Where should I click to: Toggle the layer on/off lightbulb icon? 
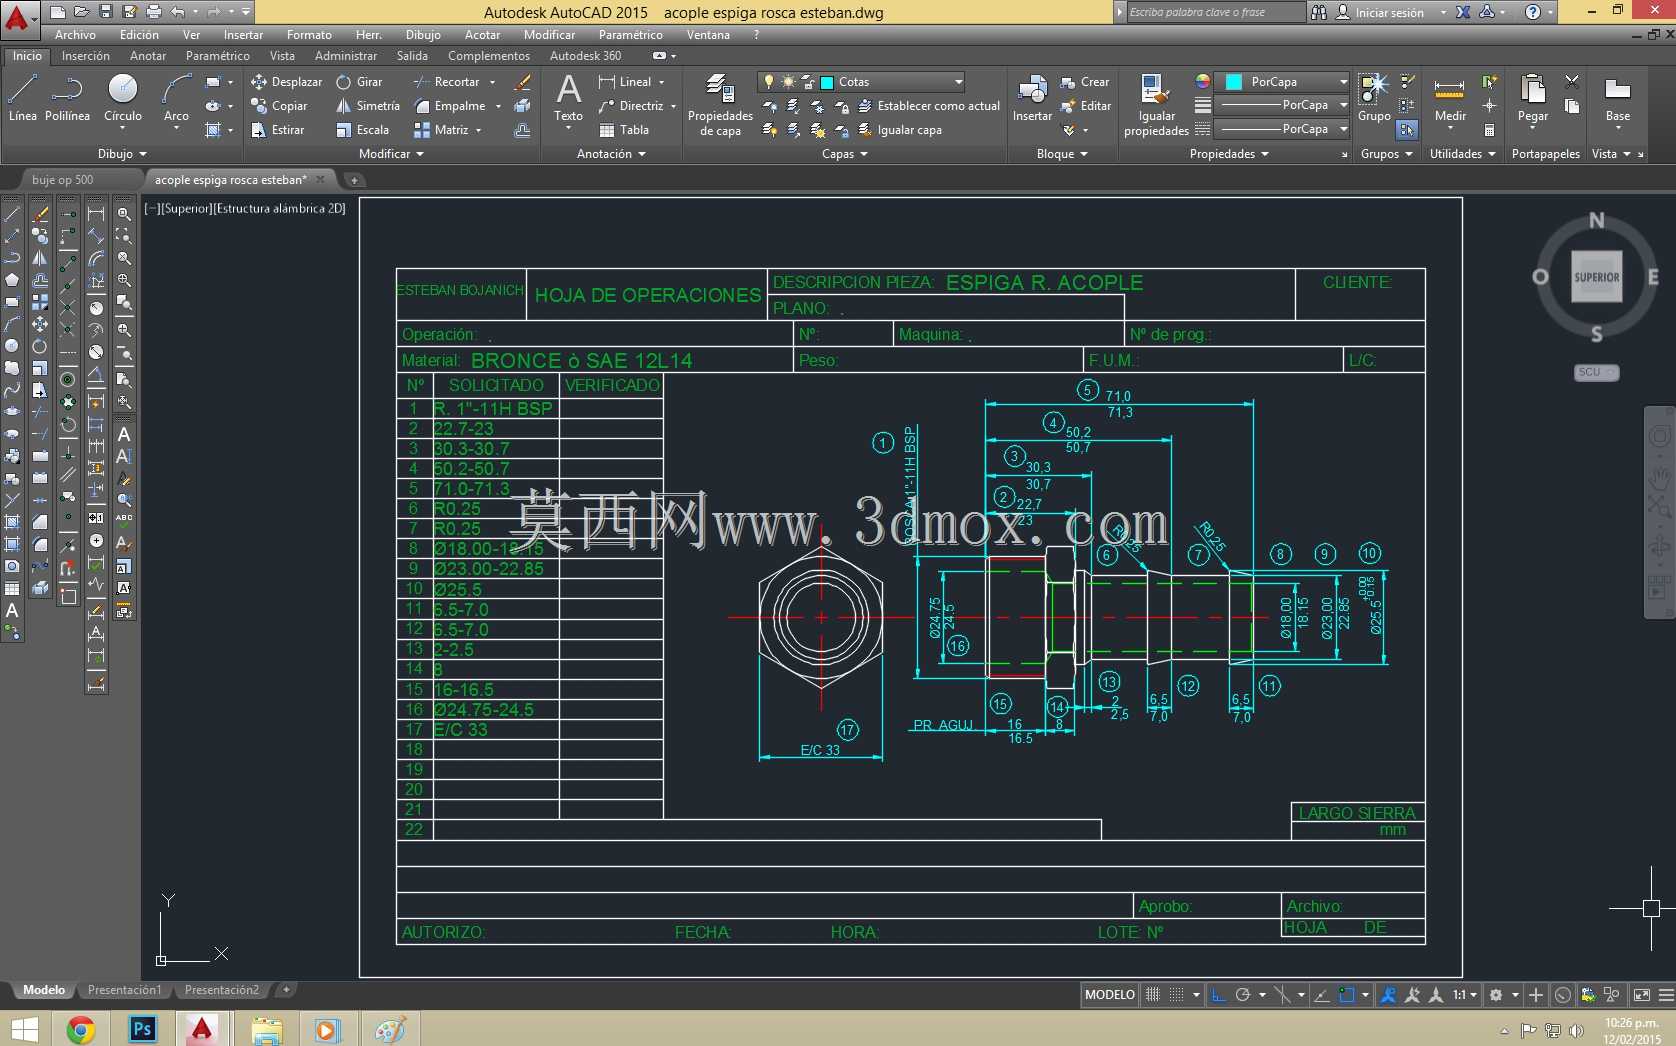tap(769, 82)
